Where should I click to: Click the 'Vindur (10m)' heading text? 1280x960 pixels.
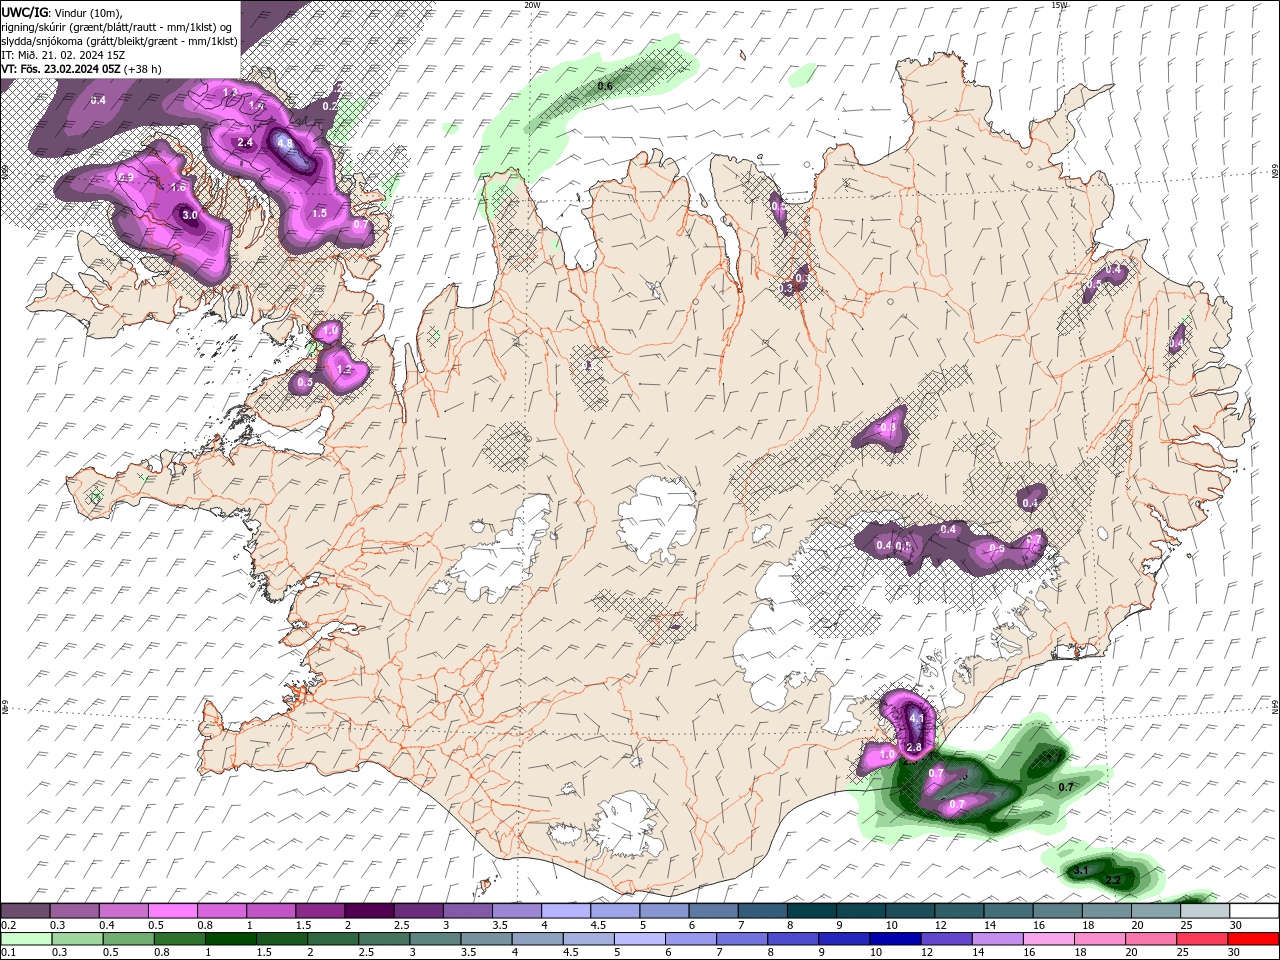(88, 12)
